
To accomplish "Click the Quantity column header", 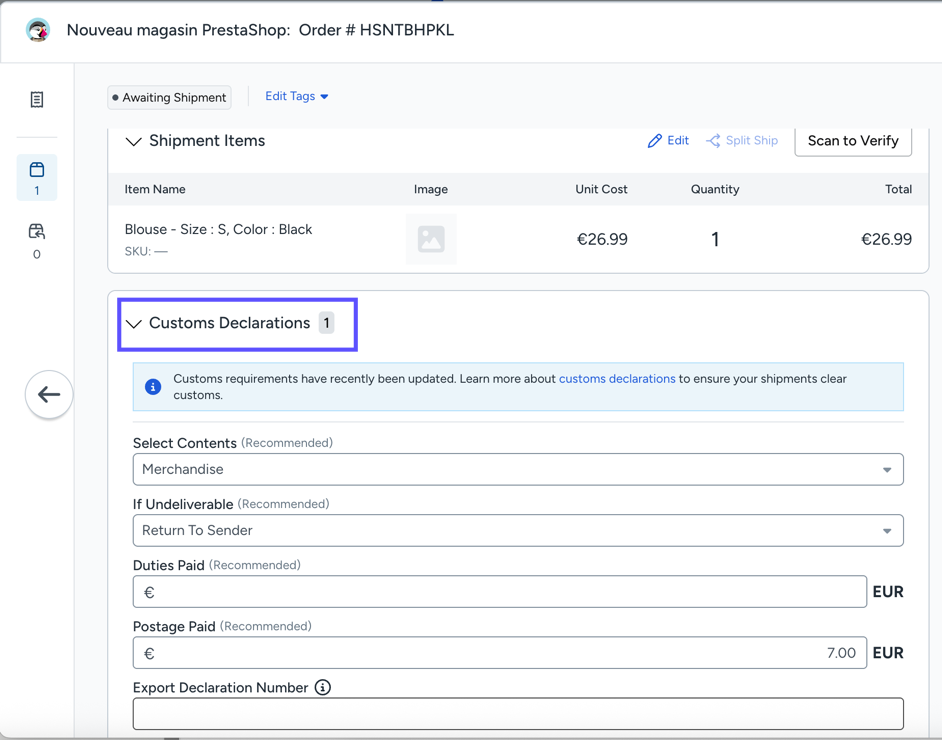I will pos(715,189).
